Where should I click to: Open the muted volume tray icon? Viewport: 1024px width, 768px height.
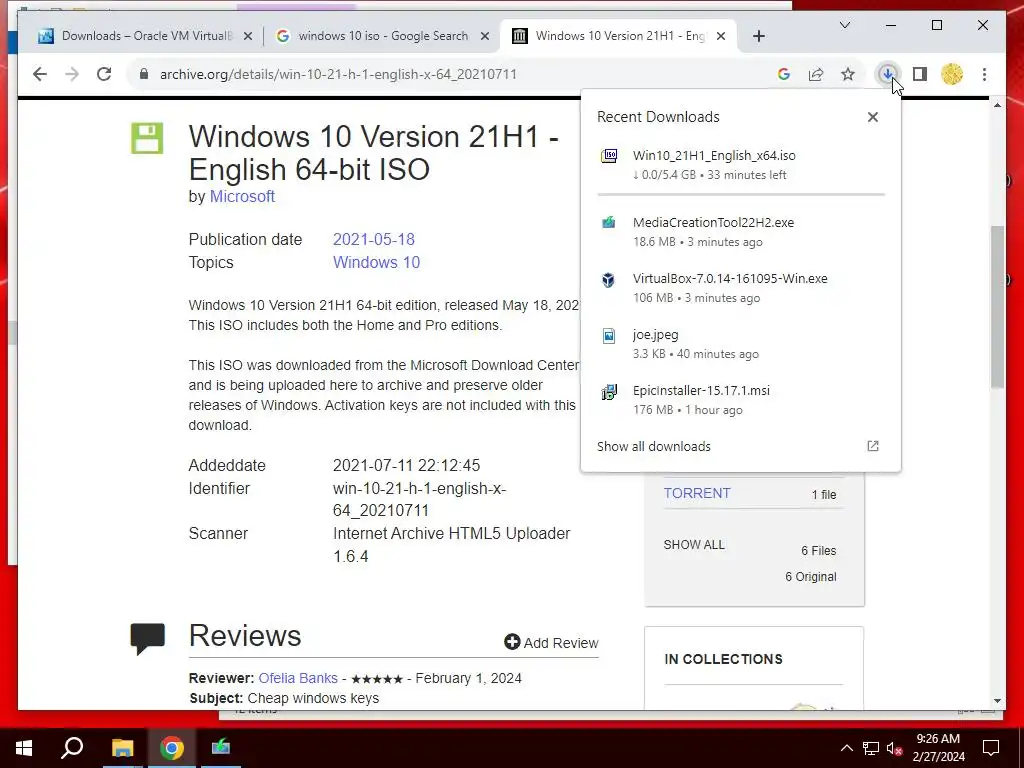[x=895, y=748]
